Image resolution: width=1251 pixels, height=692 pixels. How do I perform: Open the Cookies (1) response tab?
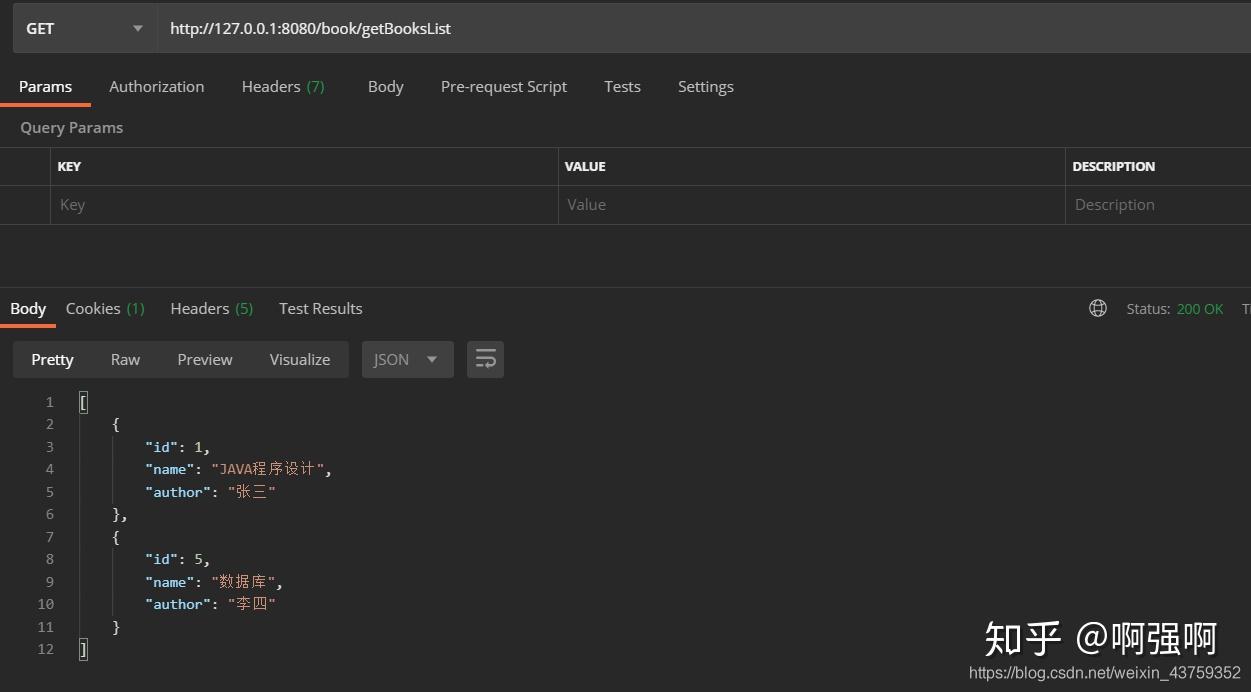tap(104, 308)
